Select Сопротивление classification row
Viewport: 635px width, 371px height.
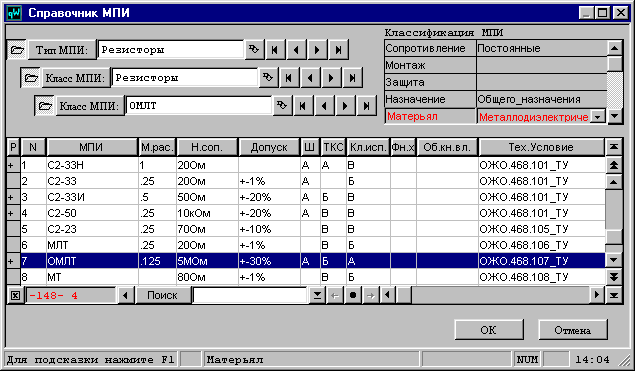(495, 48)
